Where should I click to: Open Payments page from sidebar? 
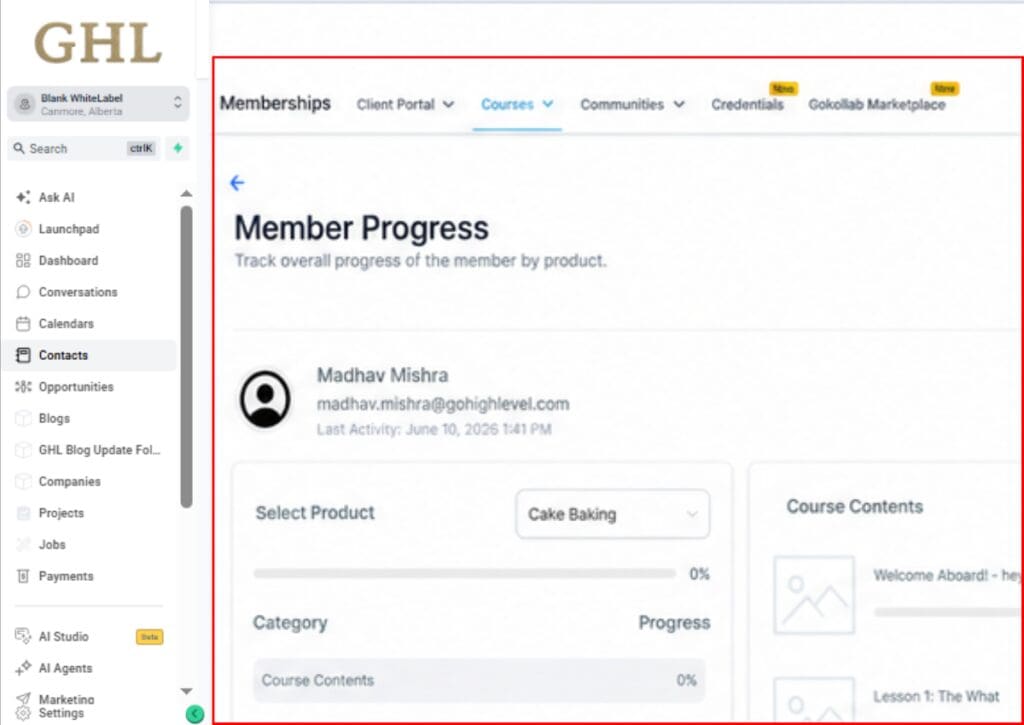coord(66,576)
